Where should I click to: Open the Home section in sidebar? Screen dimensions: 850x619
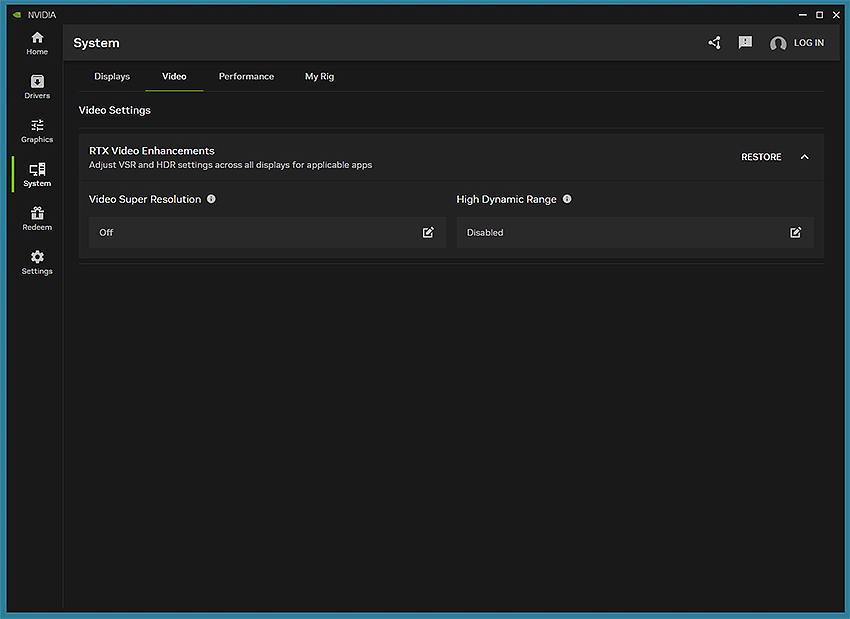(37, 43)
